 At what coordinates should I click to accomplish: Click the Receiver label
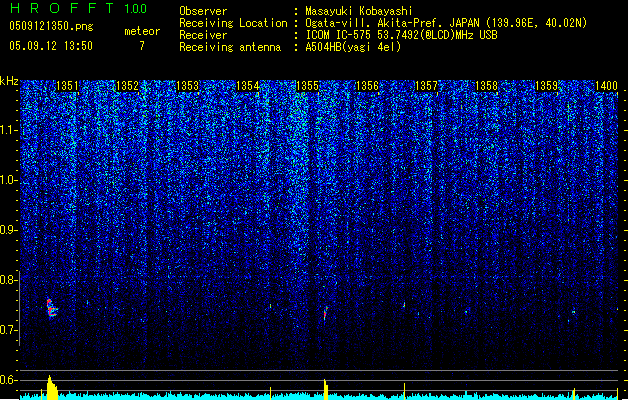coord(203,35)
